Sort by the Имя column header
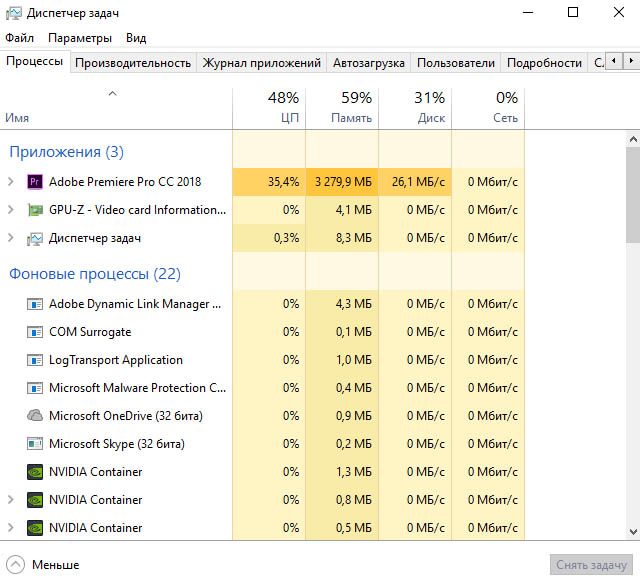640x588 pixels. (x=116, y=109)
